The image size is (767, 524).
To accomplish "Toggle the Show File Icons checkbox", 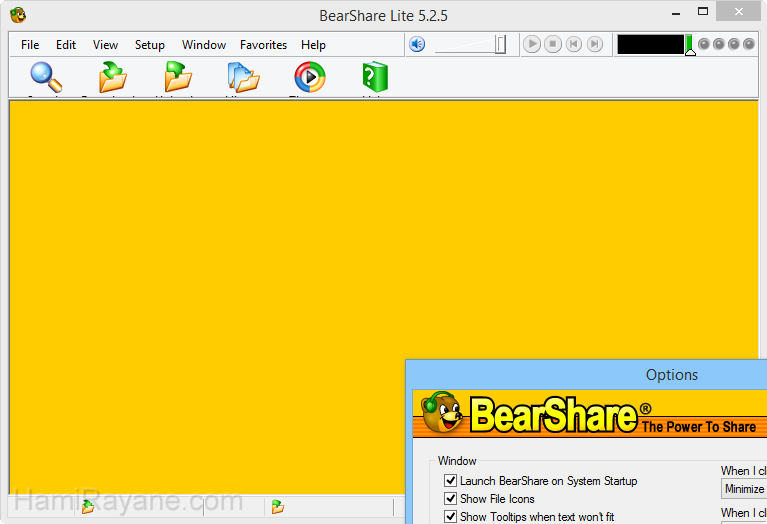I will (451, 499).
